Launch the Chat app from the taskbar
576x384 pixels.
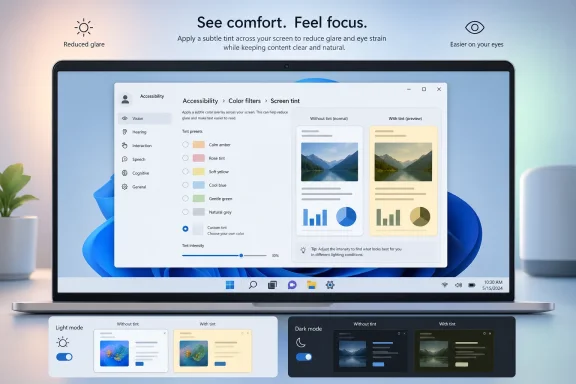292,285
